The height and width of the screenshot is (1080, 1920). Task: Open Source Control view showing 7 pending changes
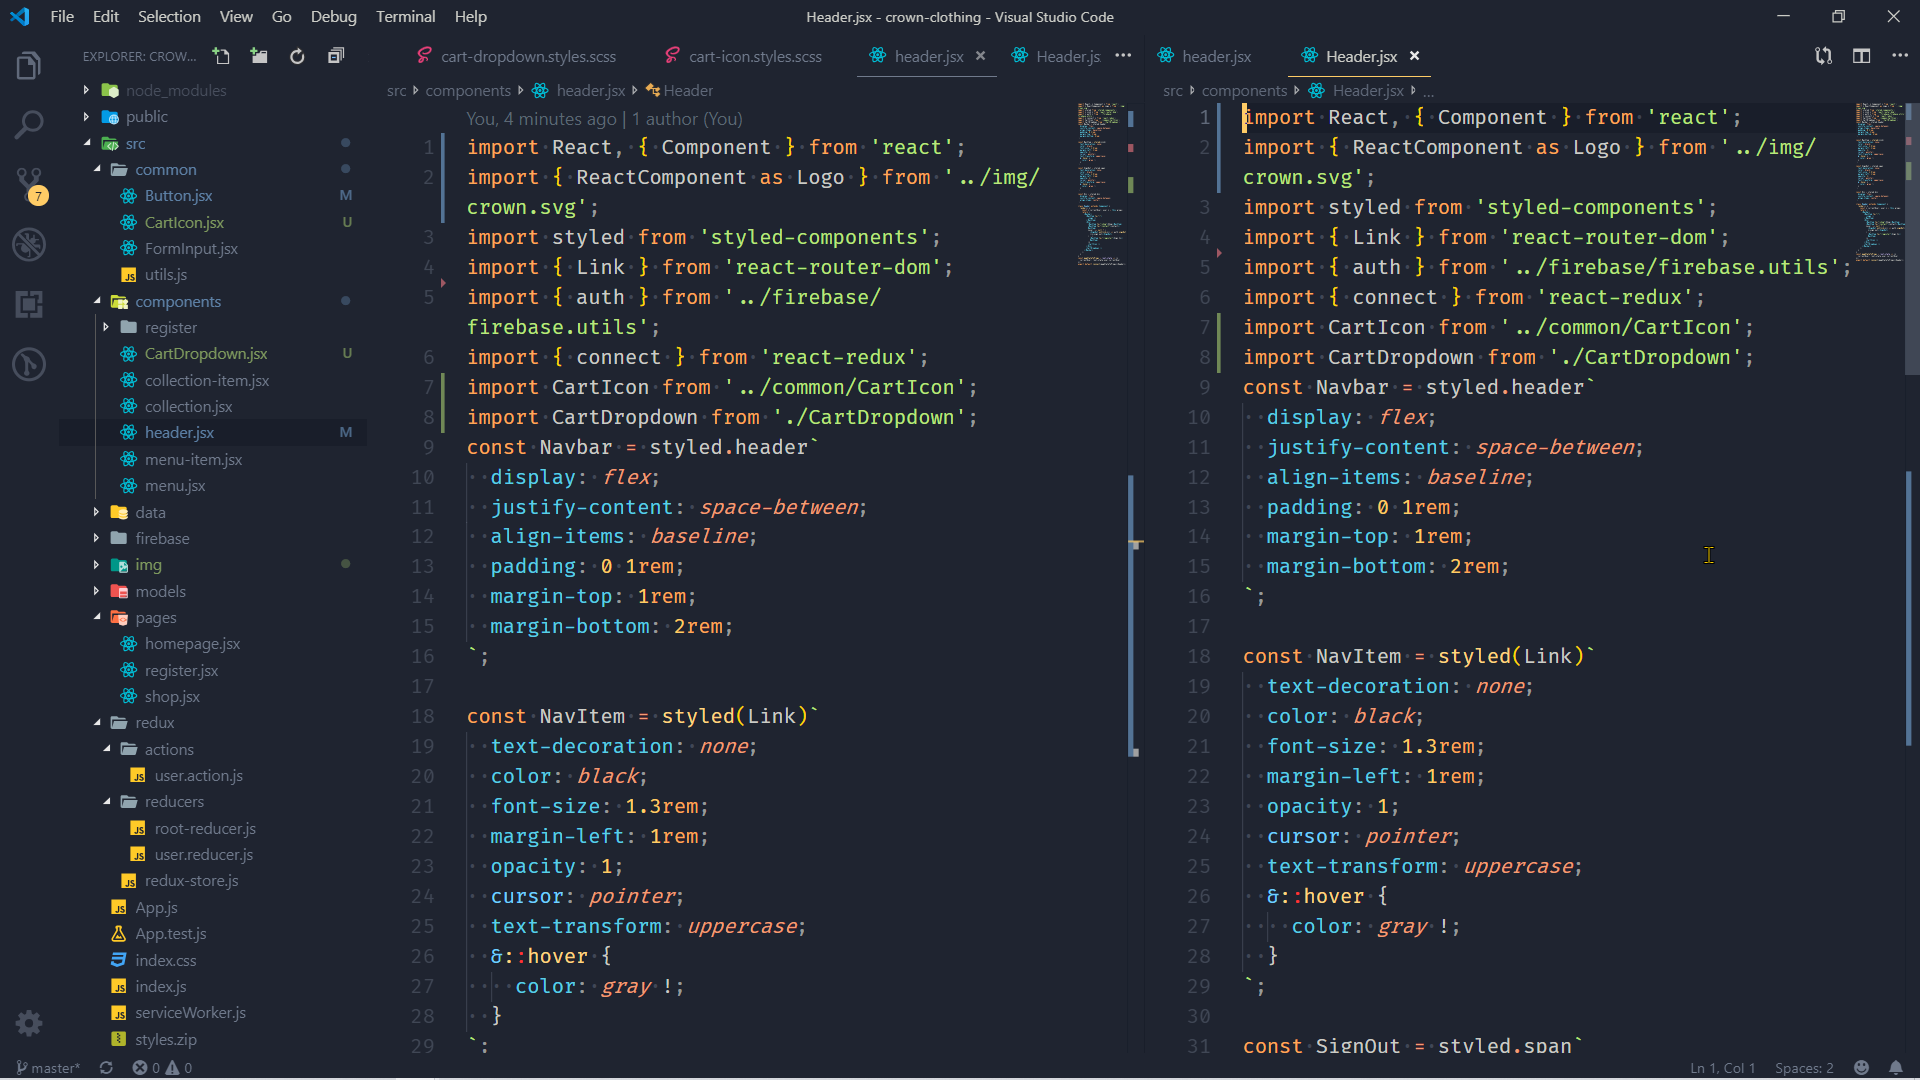click(29, 184)
